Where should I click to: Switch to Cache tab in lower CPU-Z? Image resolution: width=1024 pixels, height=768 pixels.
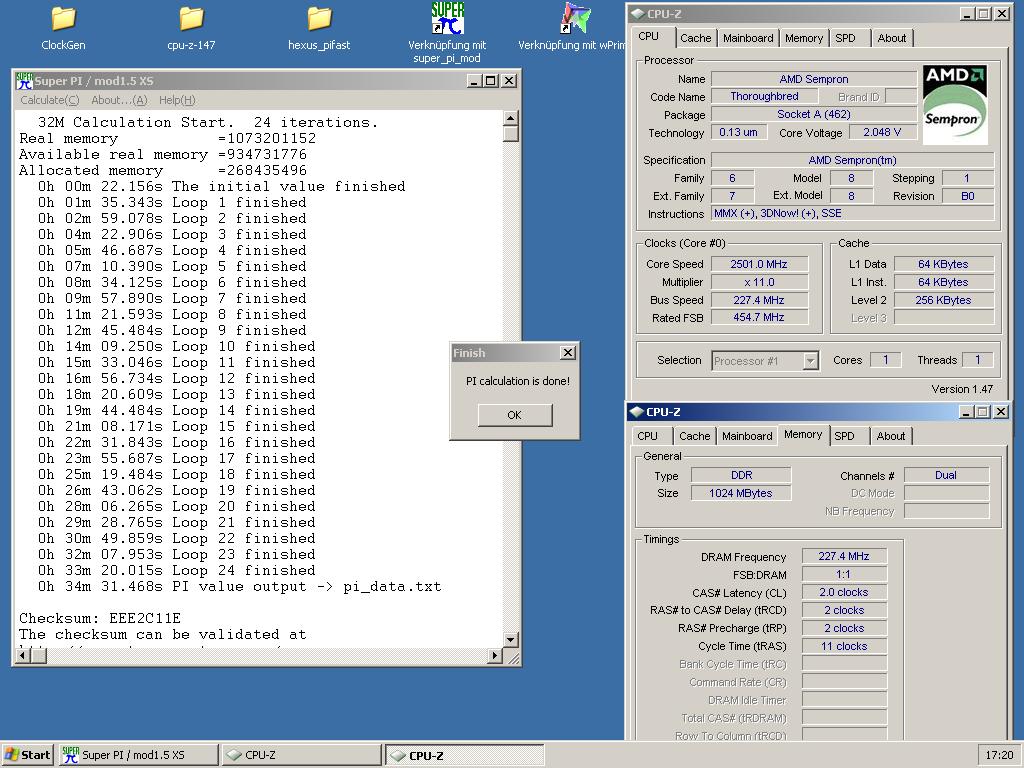tap(694, 436)
